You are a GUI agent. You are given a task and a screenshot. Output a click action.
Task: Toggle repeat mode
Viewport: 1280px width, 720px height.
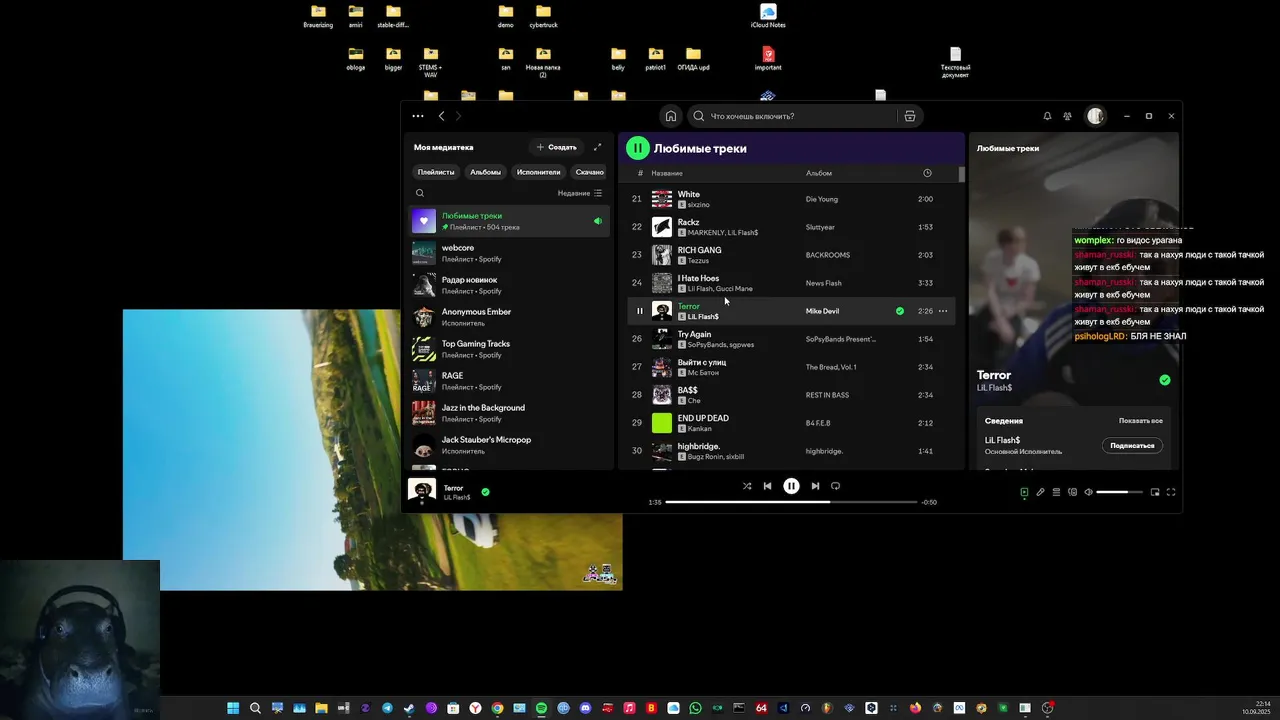coord(835,486)
